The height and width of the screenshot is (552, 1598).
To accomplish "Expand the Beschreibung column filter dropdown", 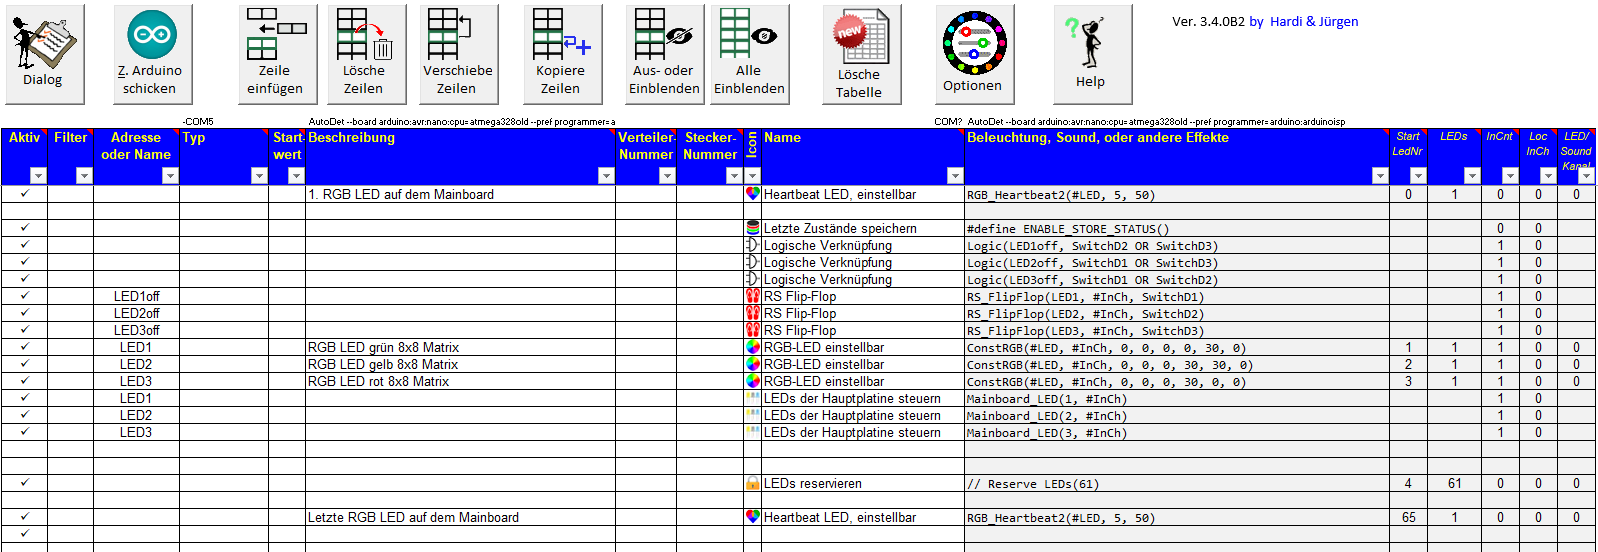I will (x=605, y=176).
